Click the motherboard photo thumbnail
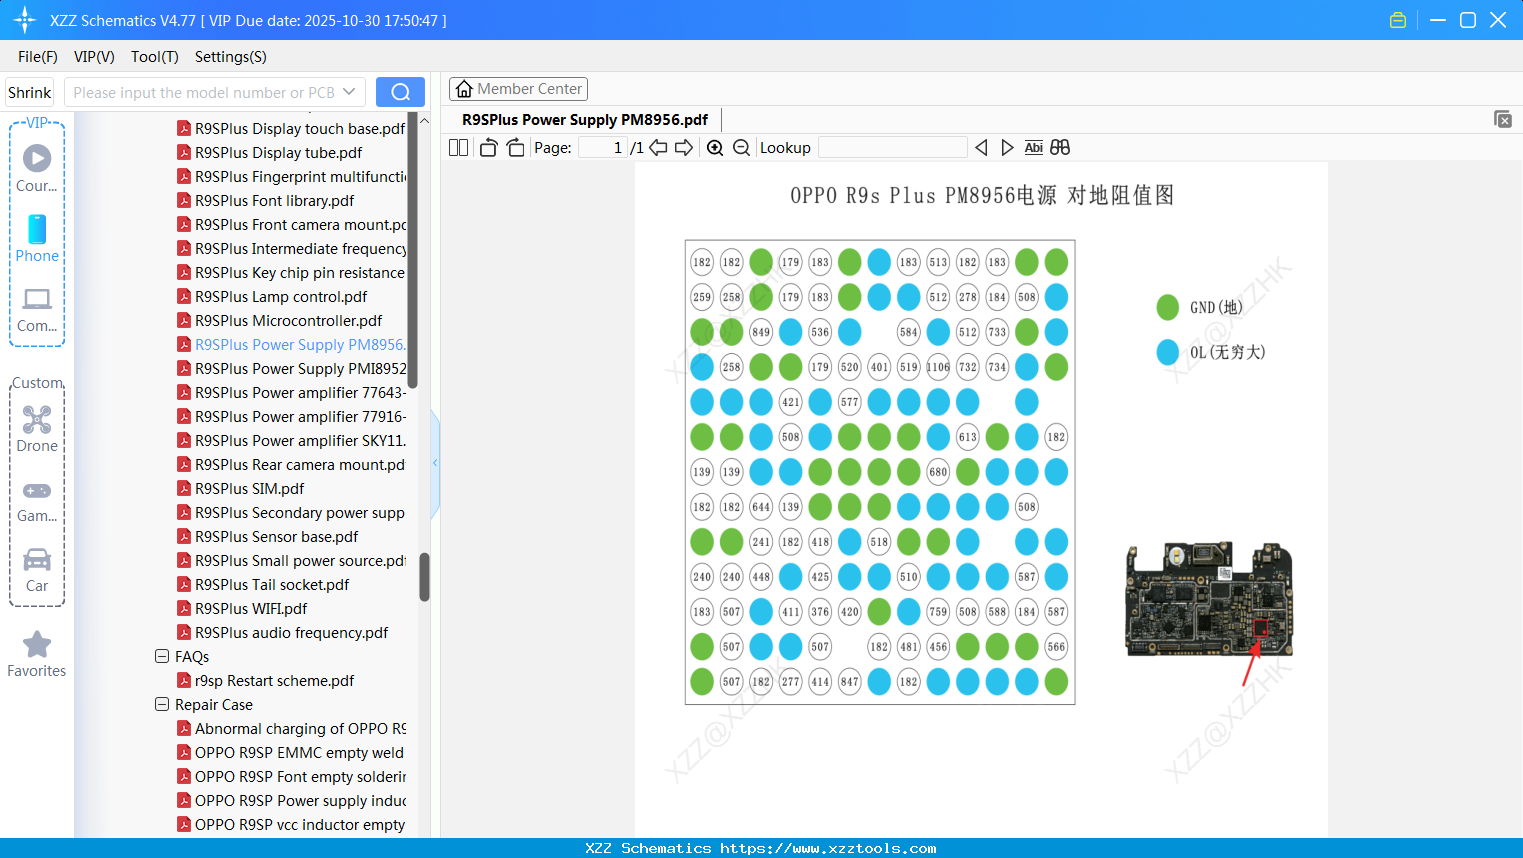Viewport: 1523px width, 858px height. pos(1209,599)
